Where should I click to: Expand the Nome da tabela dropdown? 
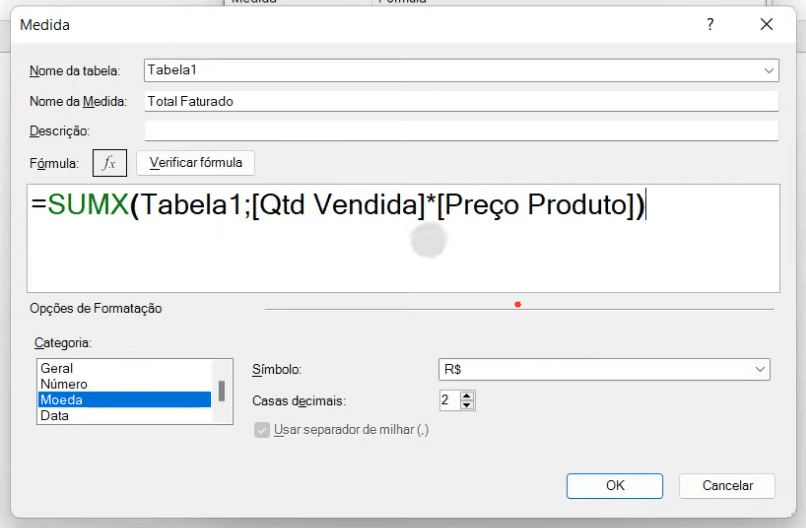(768, 70)
